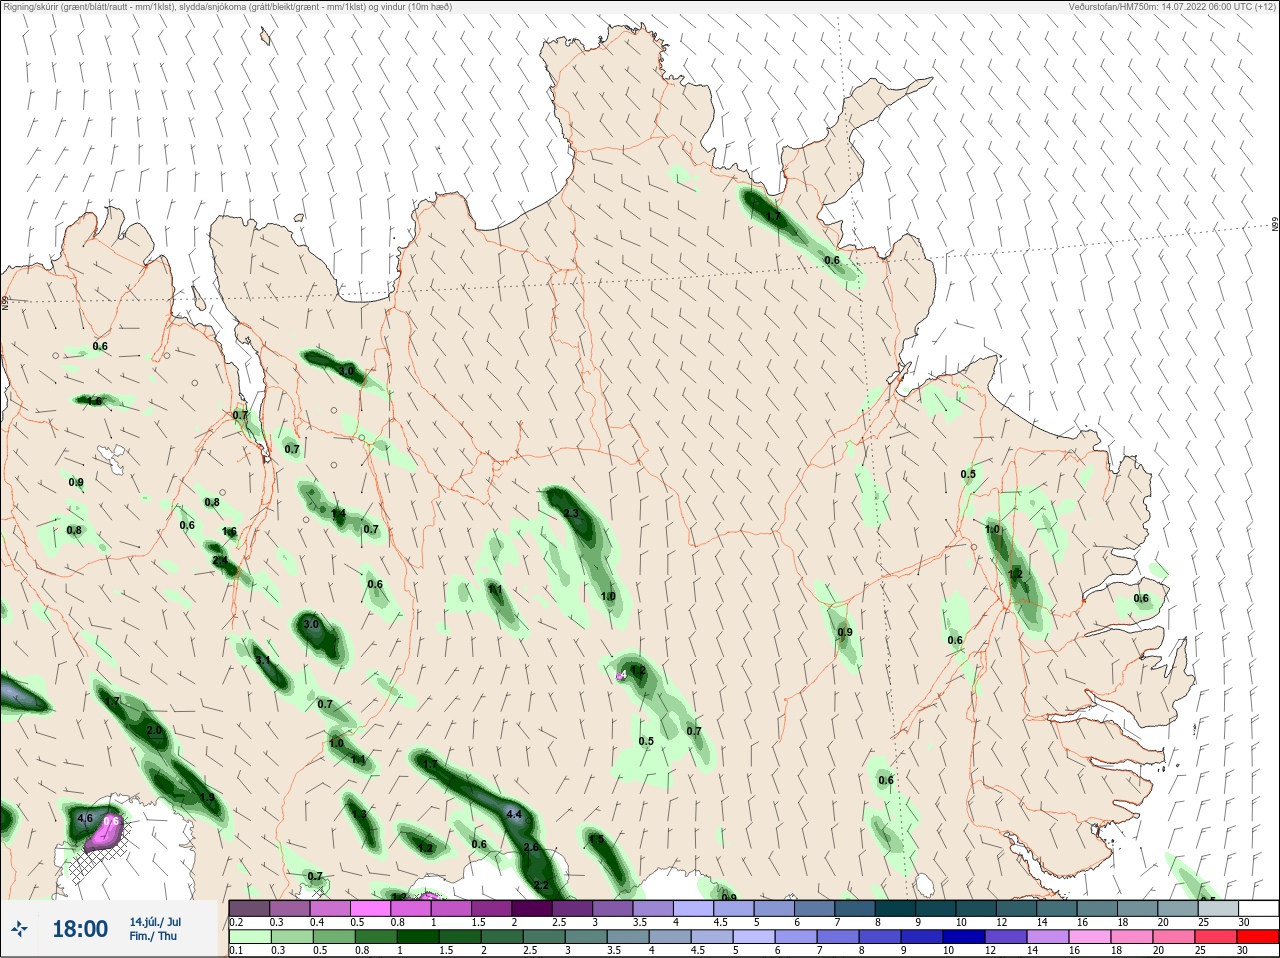The height and width of the screenshot is (958, 1280).
Task: Click the palest green first swatch of the lower legend
Action: click(249, 937)
